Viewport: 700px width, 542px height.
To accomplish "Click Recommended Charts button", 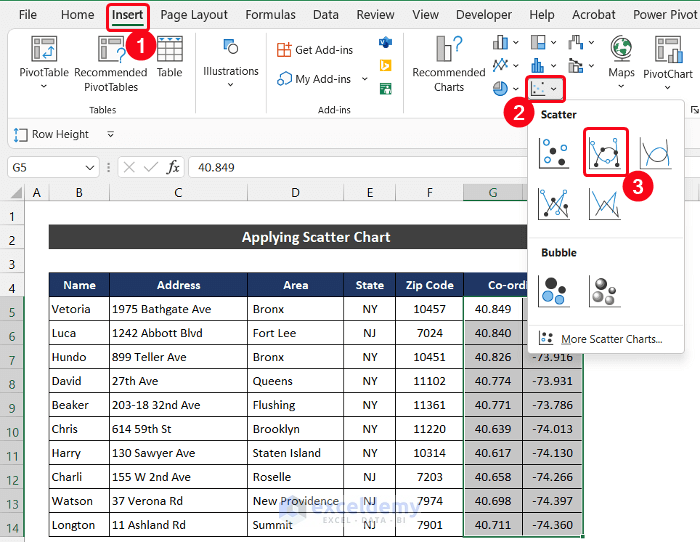I will pos(449,62).
